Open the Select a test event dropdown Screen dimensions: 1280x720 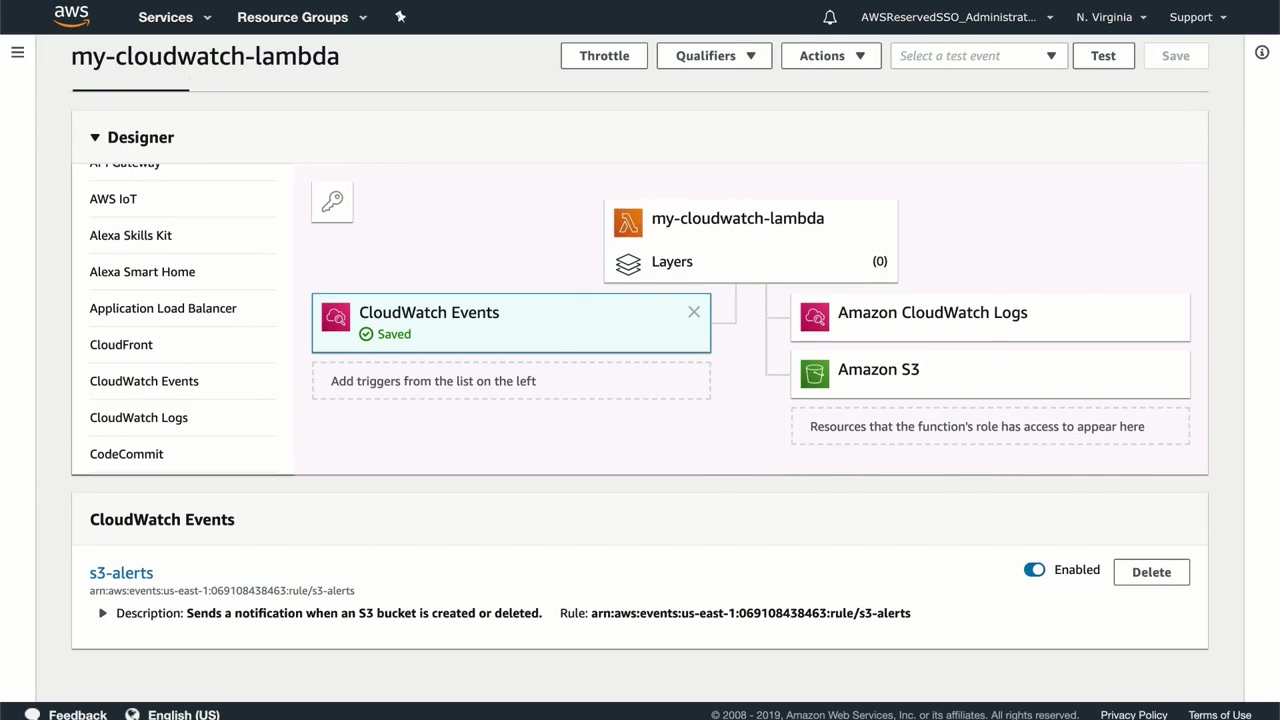pyautogui.click(x=979, y=56)
